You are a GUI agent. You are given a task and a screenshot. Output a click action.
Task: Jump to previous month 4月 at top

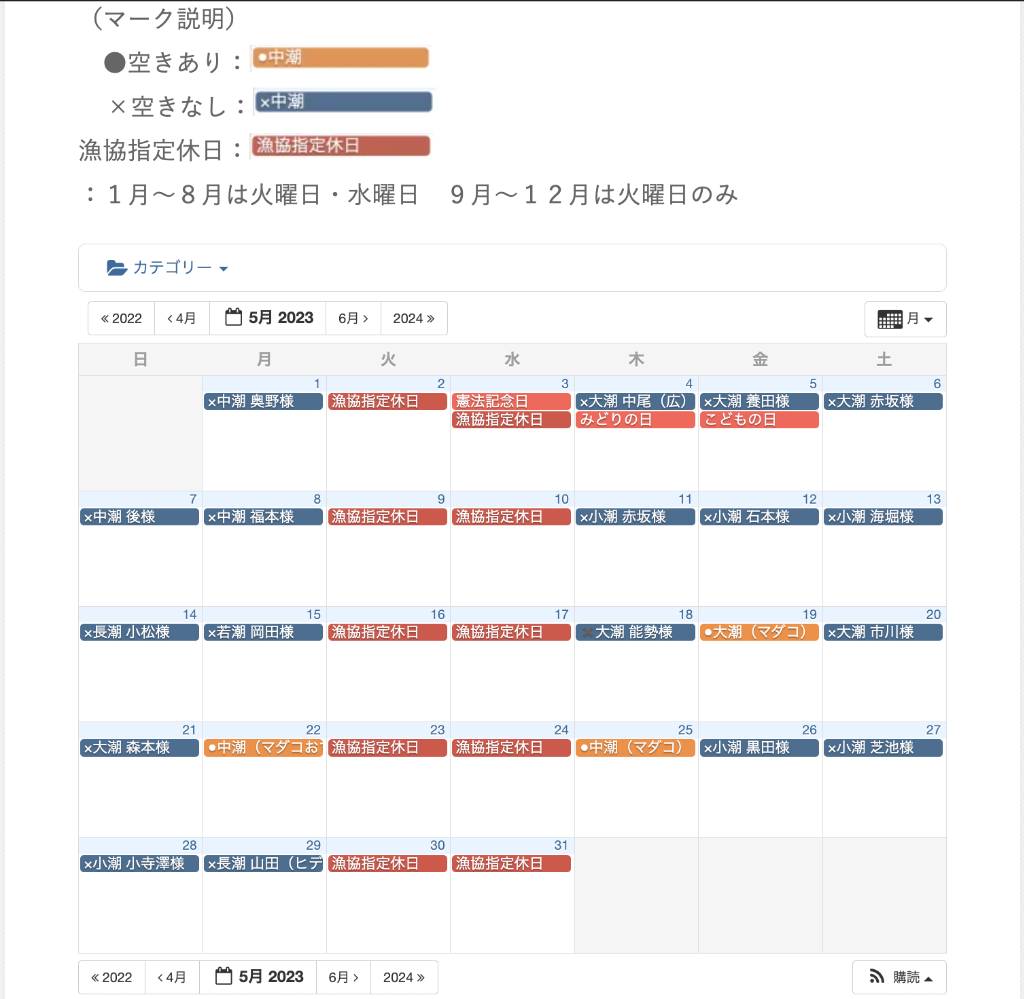coord(182,318)
